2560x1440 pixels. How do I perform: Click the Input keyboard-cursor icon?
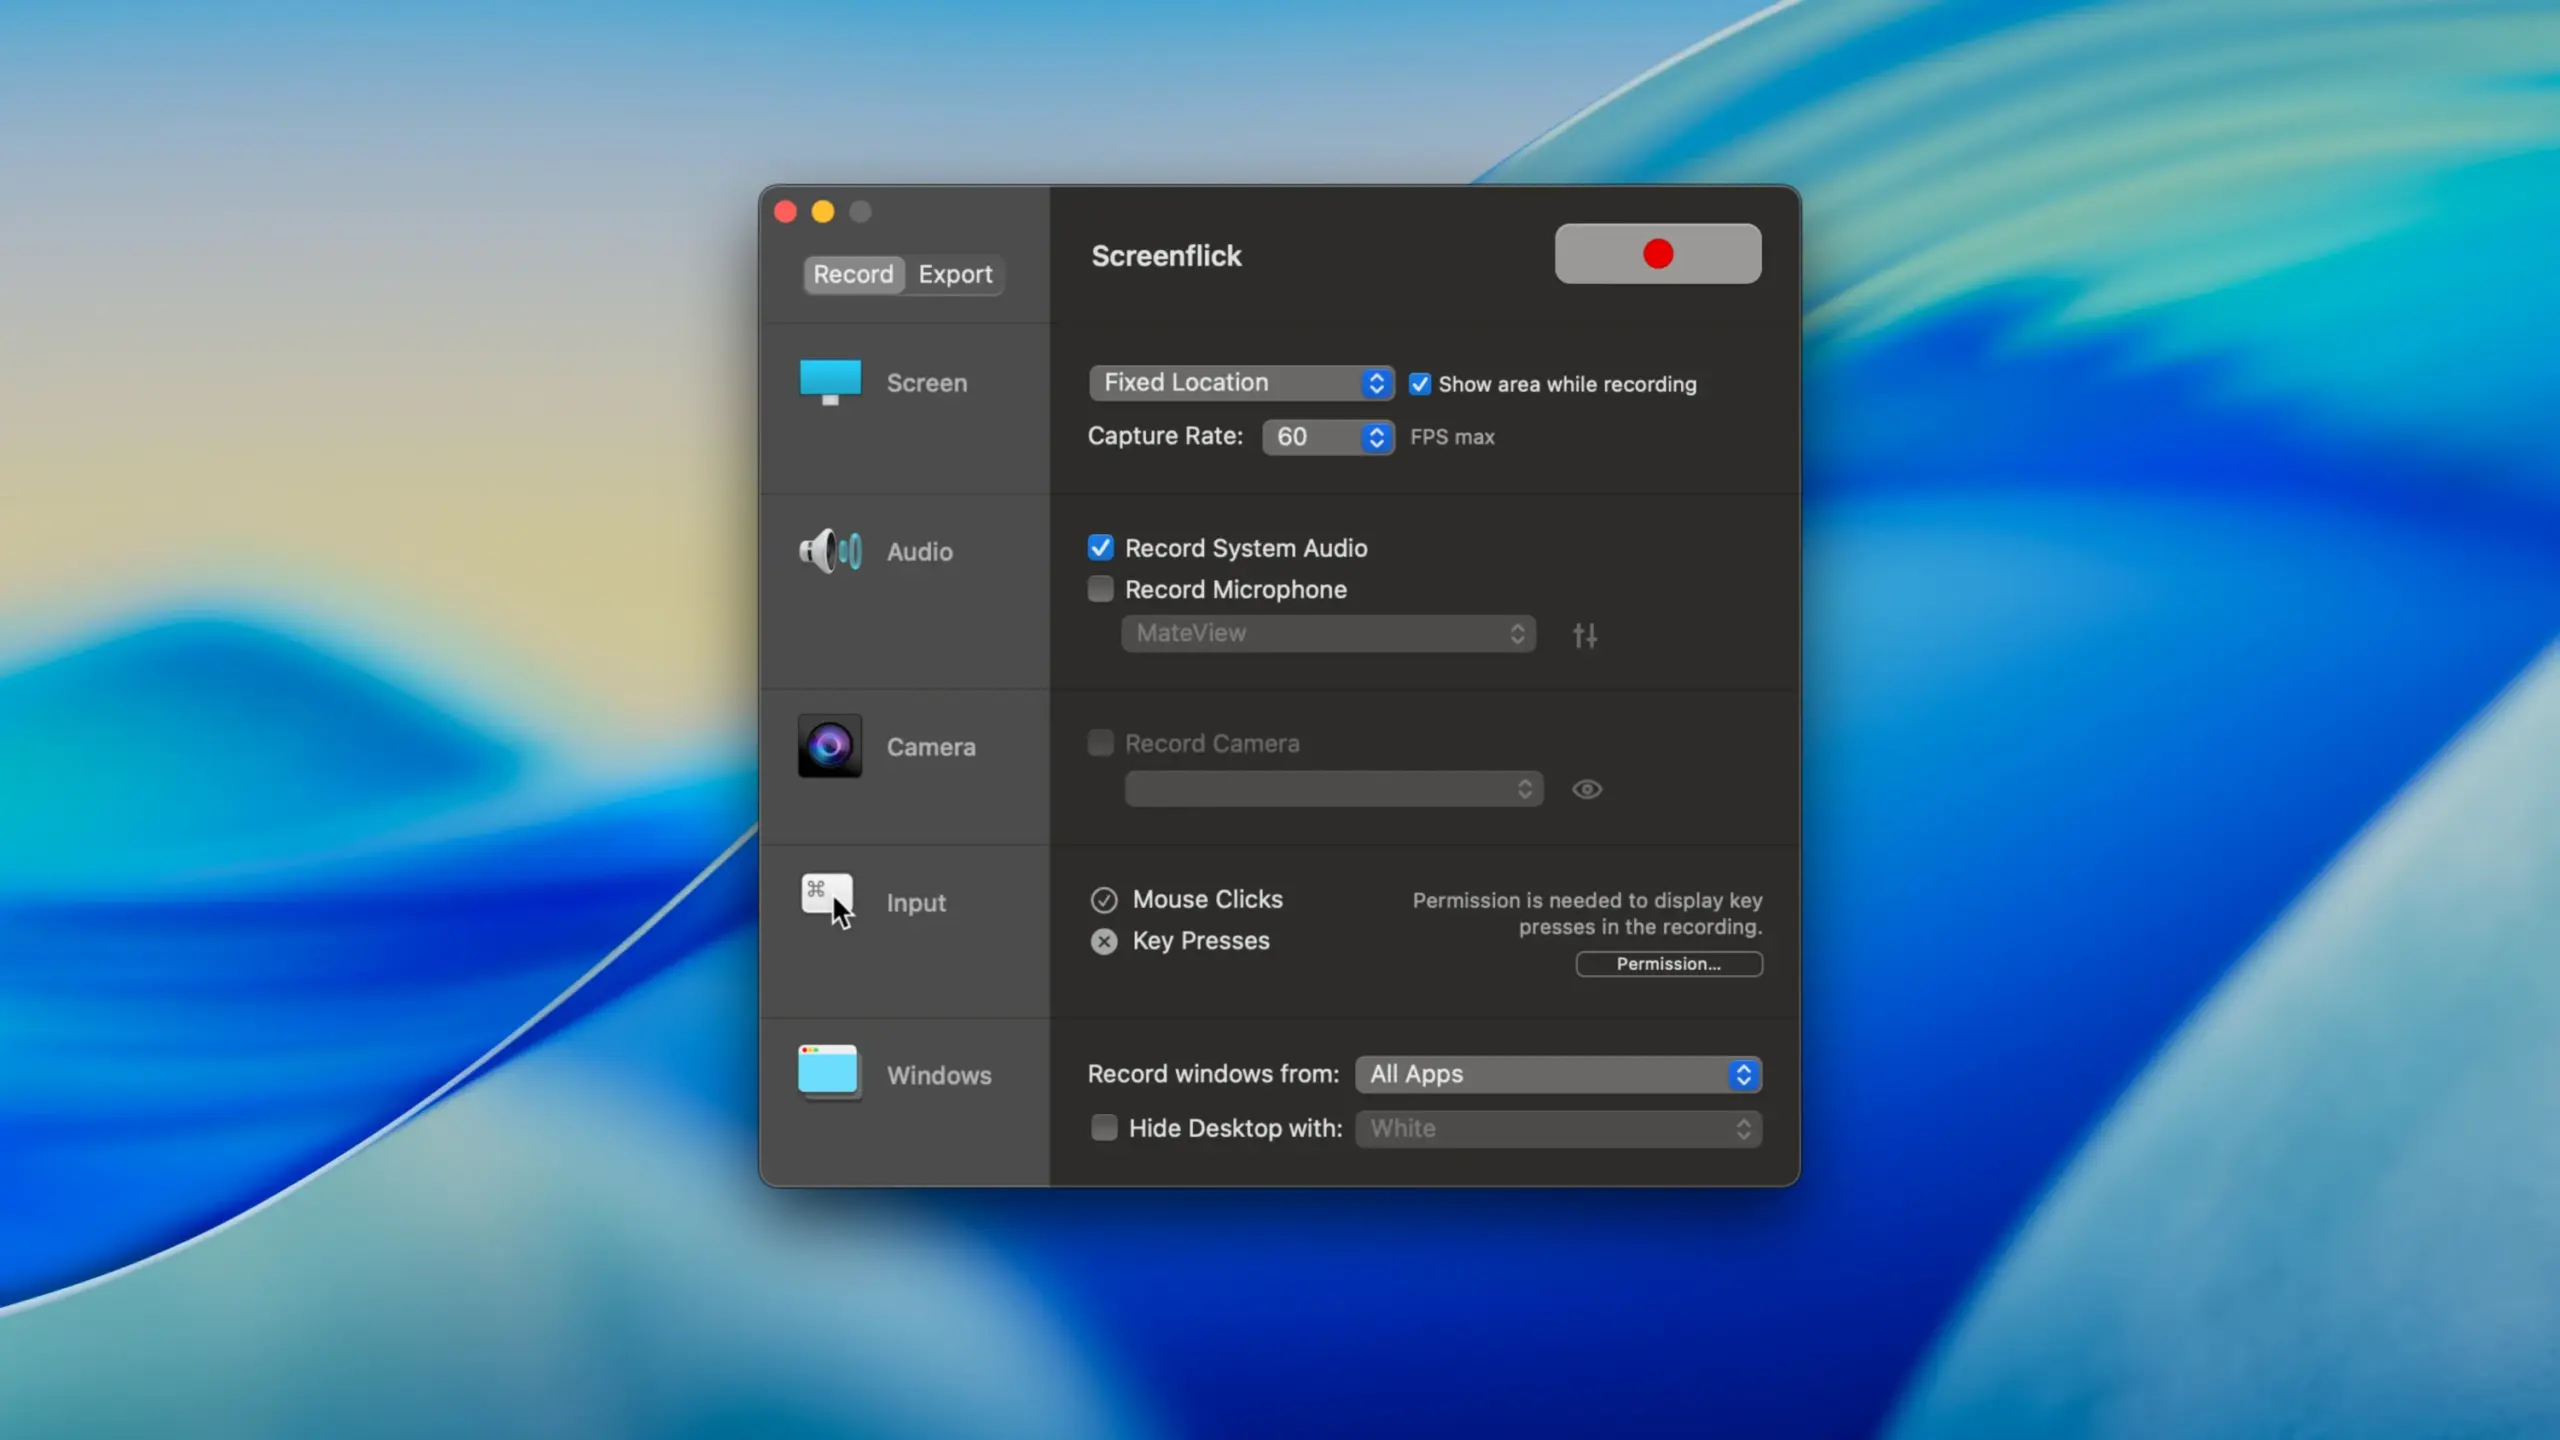[828, 901]
